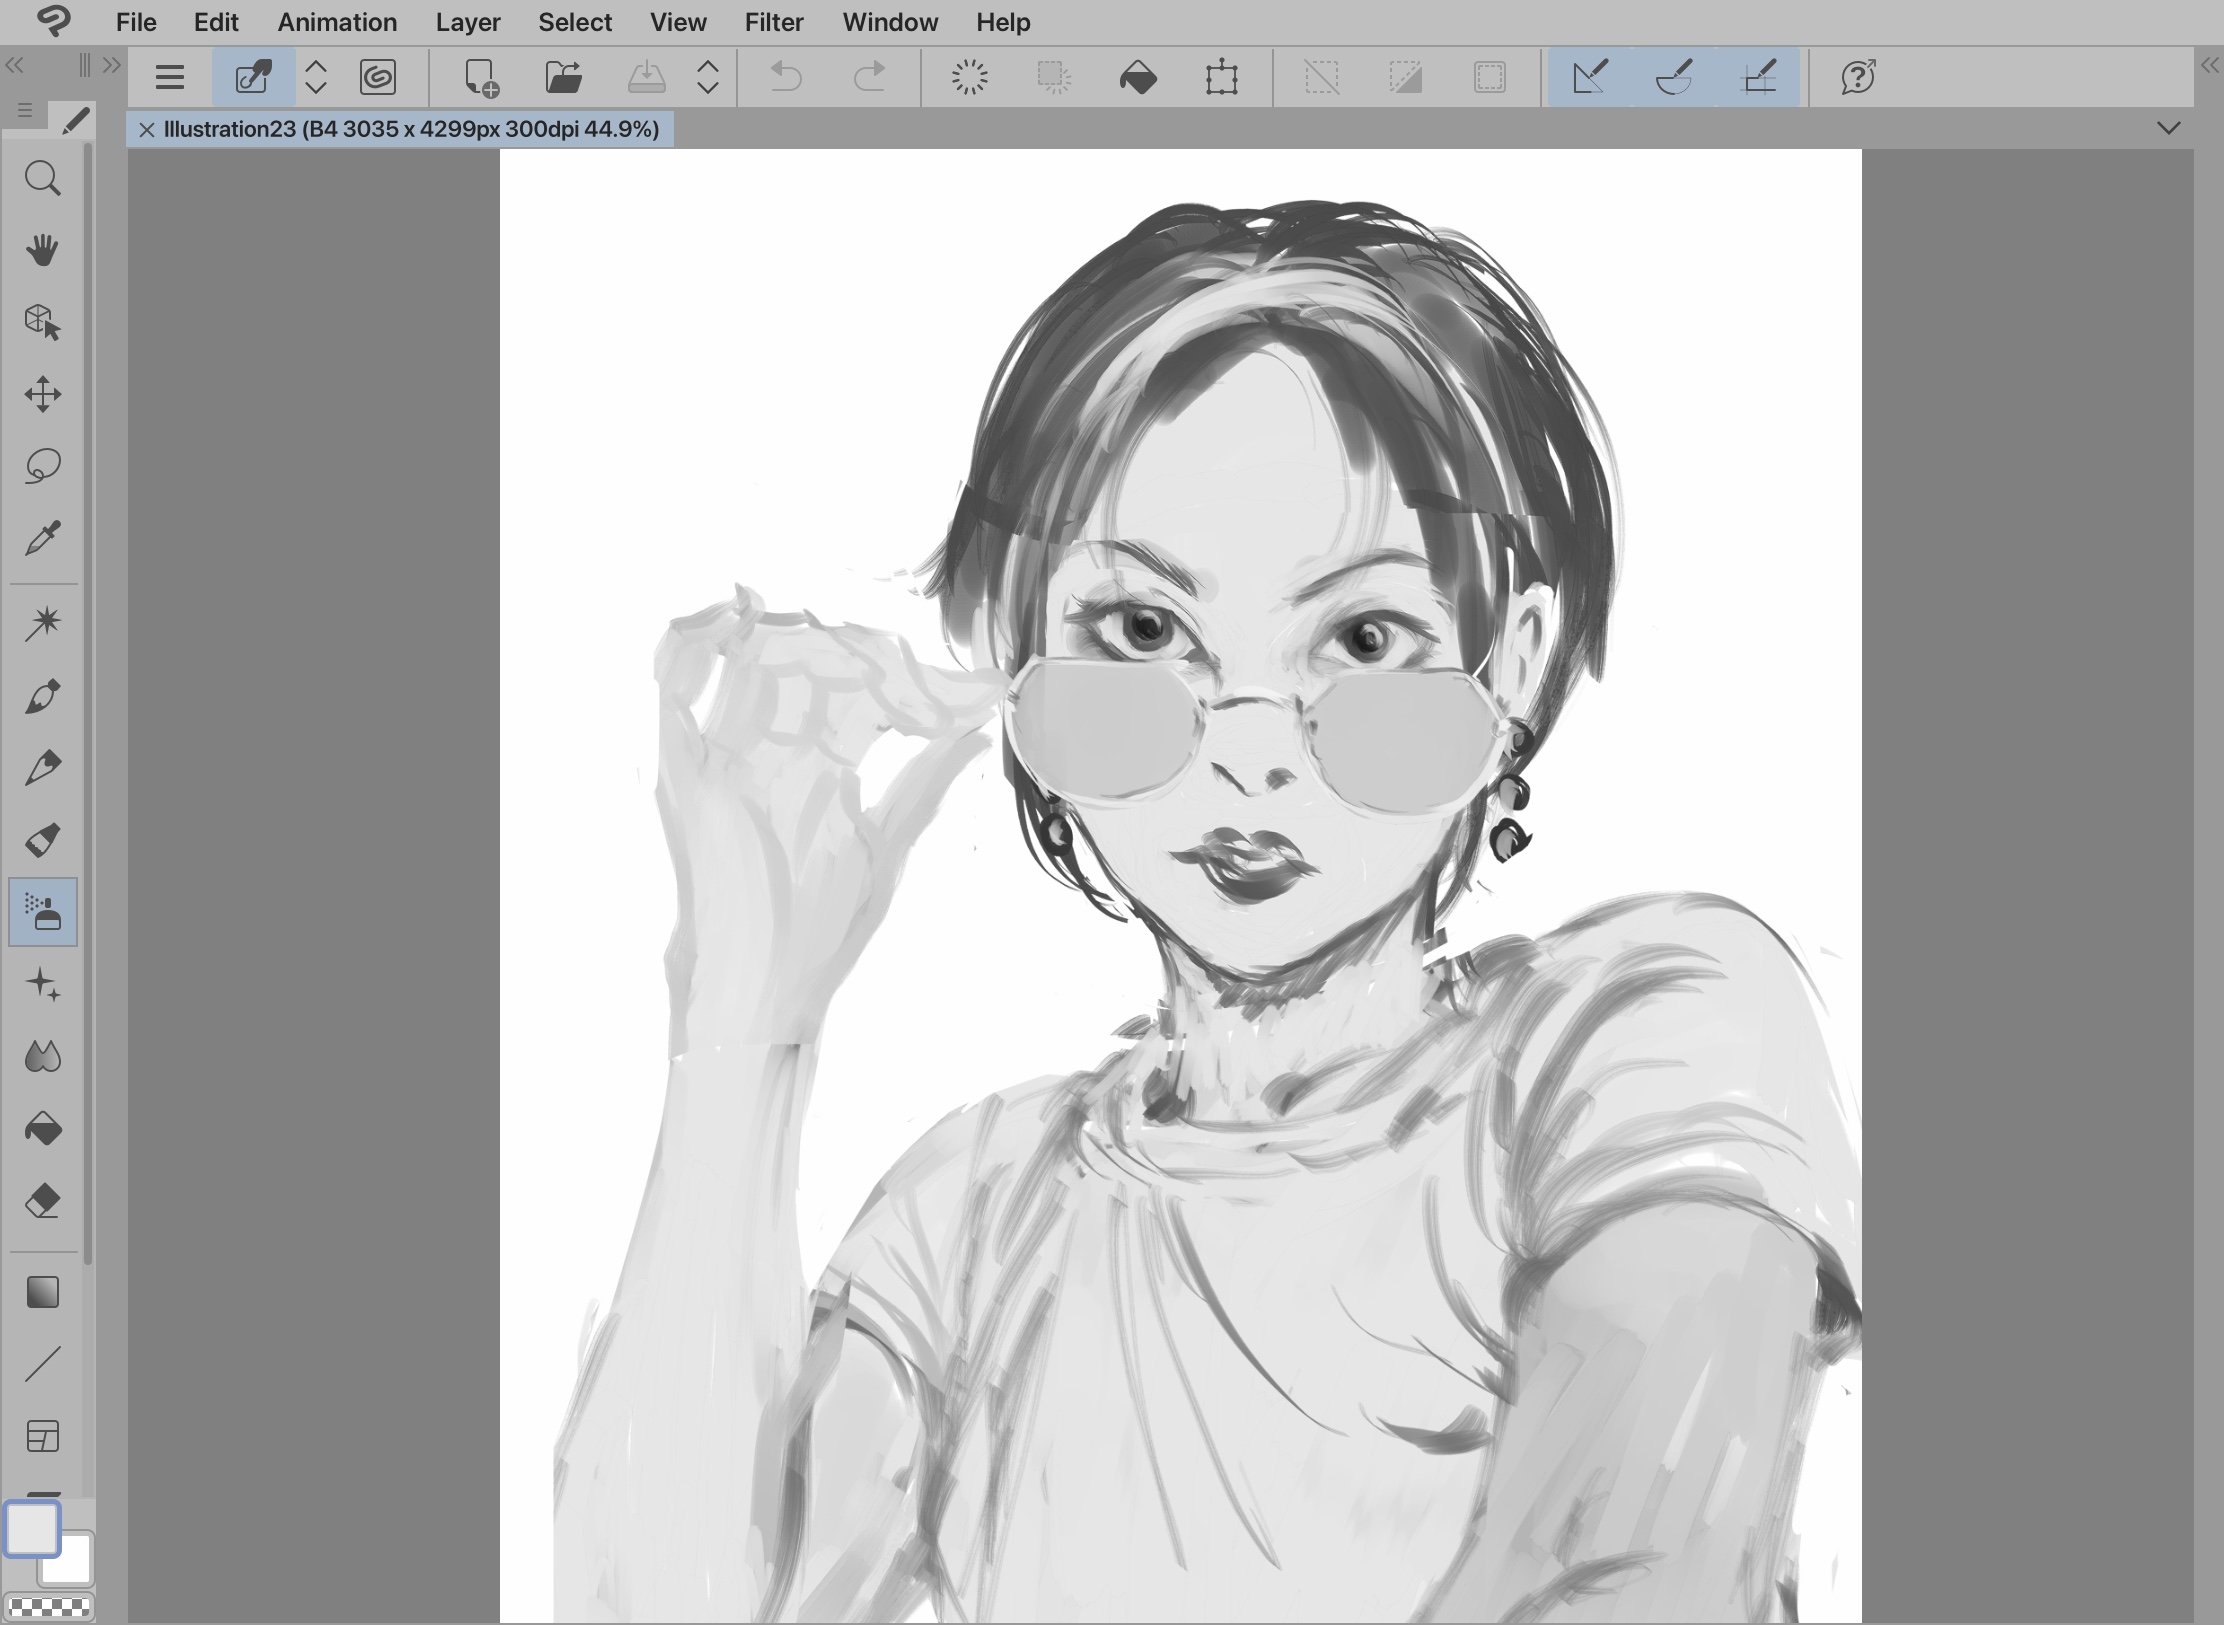Open the Filter menu
This screenshot has height=1625, width=2224.
(x=774, y=22)
